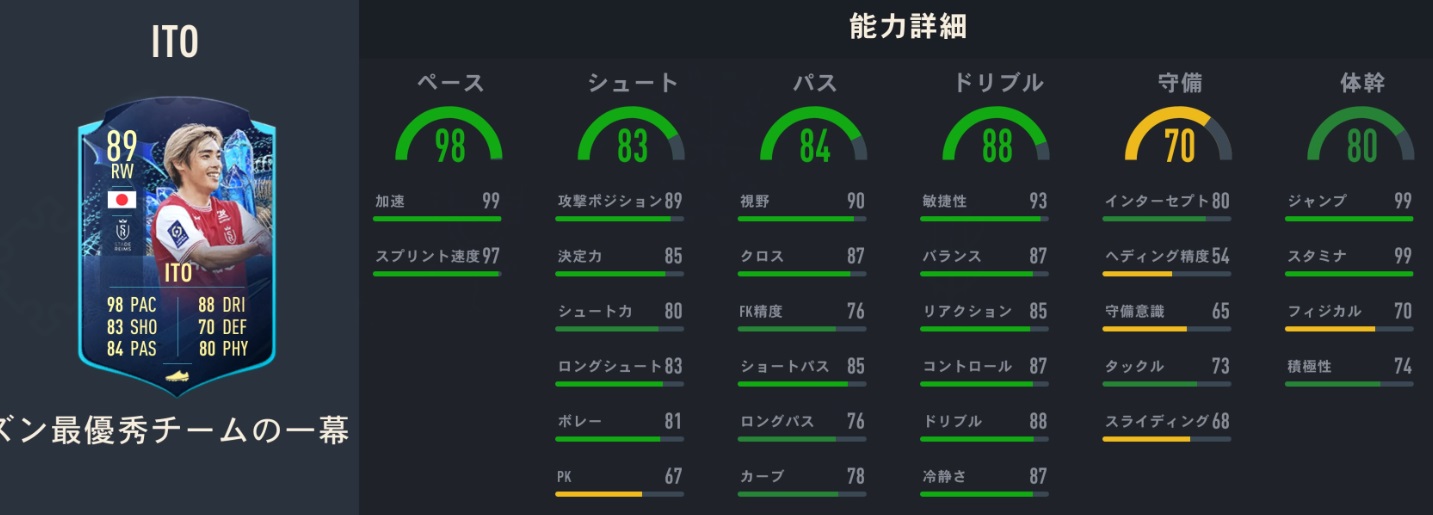Click the Physical gauge showing 80

[1361, 137]
